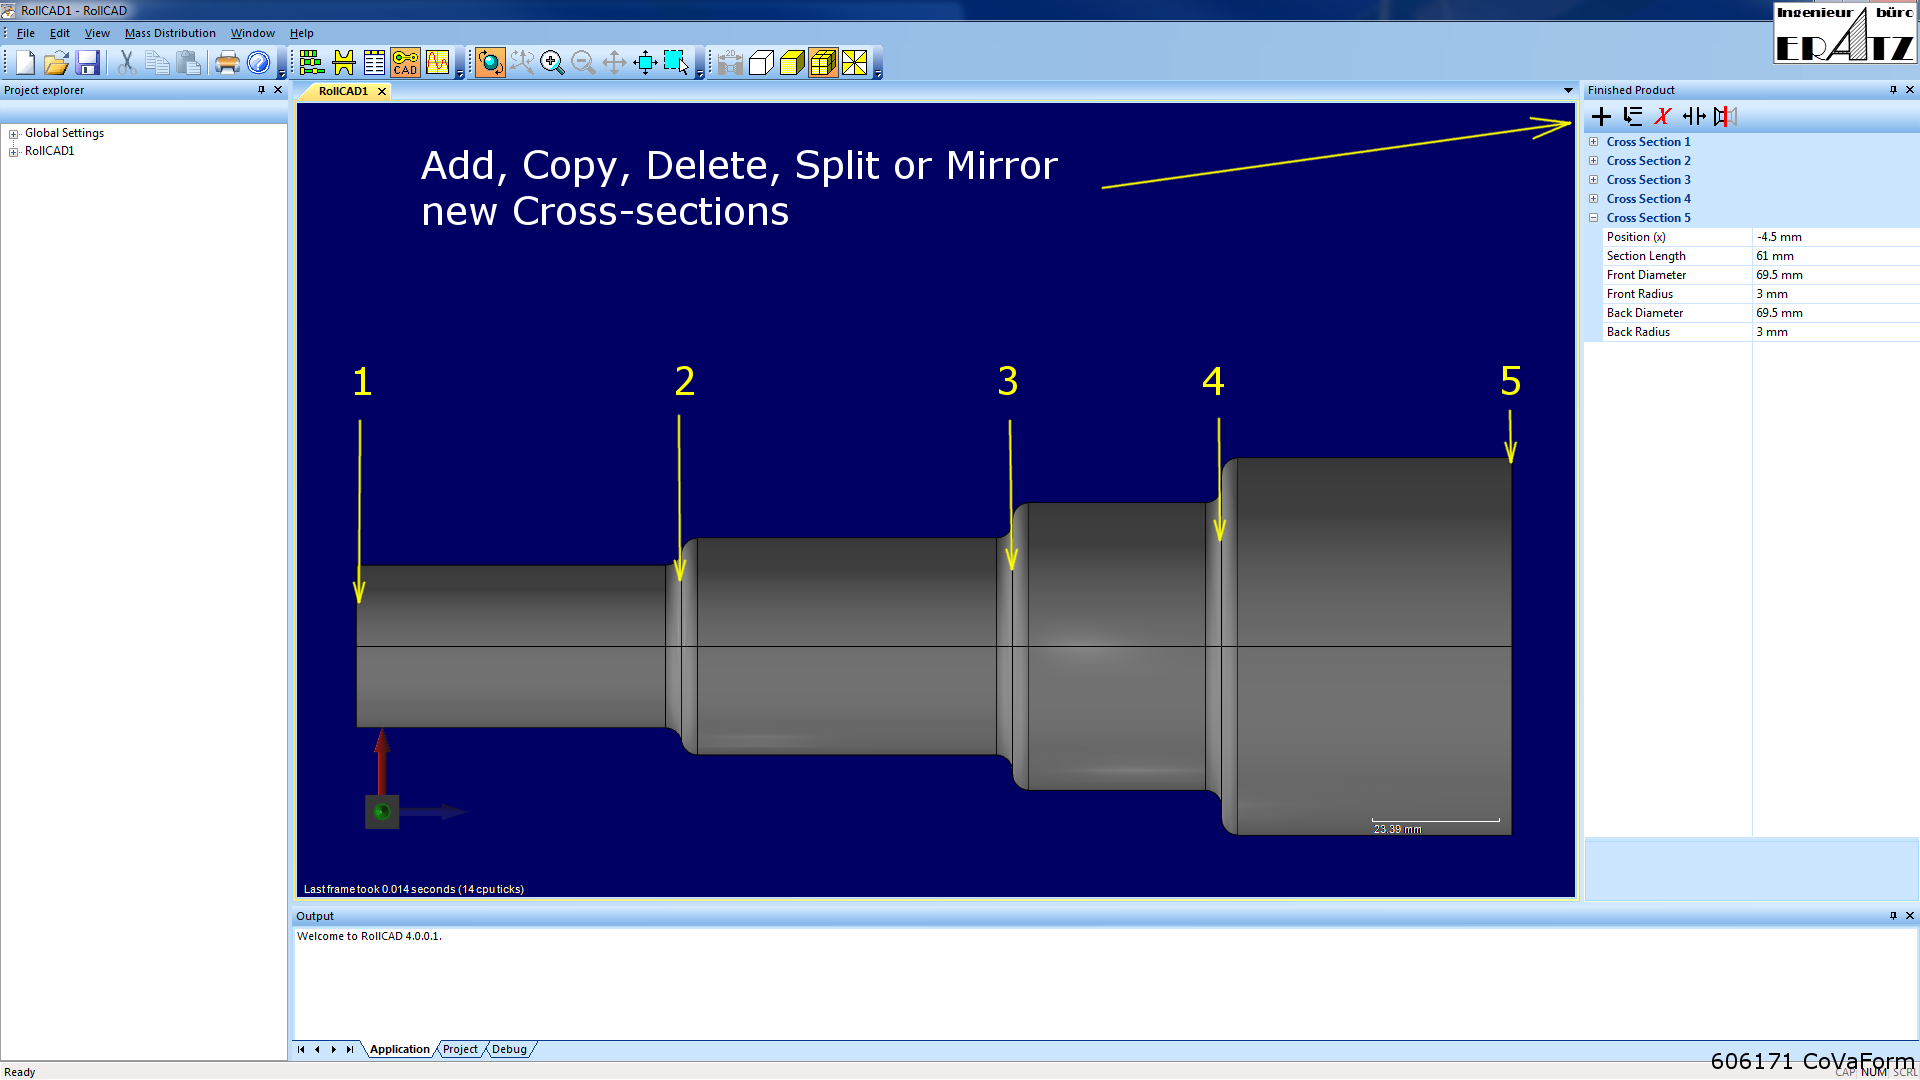
Task: Create a new file with the New icon
Action: [25, 63]
